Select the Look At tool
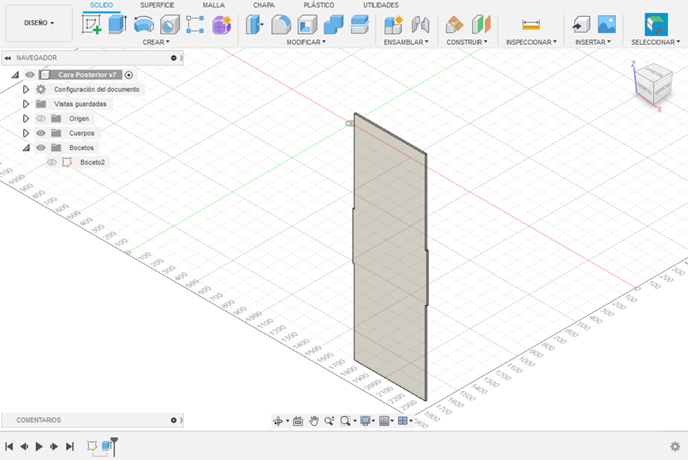The height and width of the screenshot is (460, 688). click(x=298, y=421)
